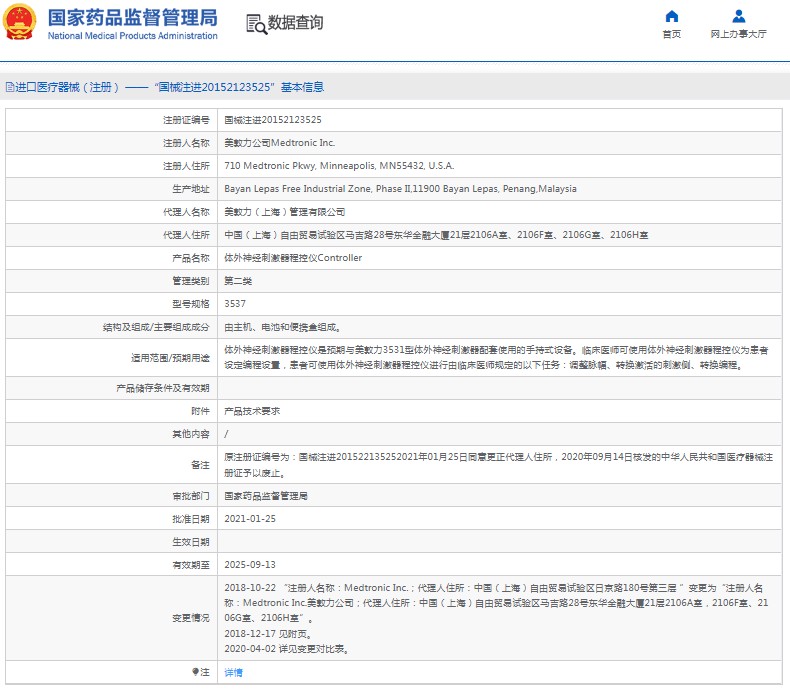Select approval date 2021-01-25
Screen dimensions: 790x692
click(x=250, y=519)
